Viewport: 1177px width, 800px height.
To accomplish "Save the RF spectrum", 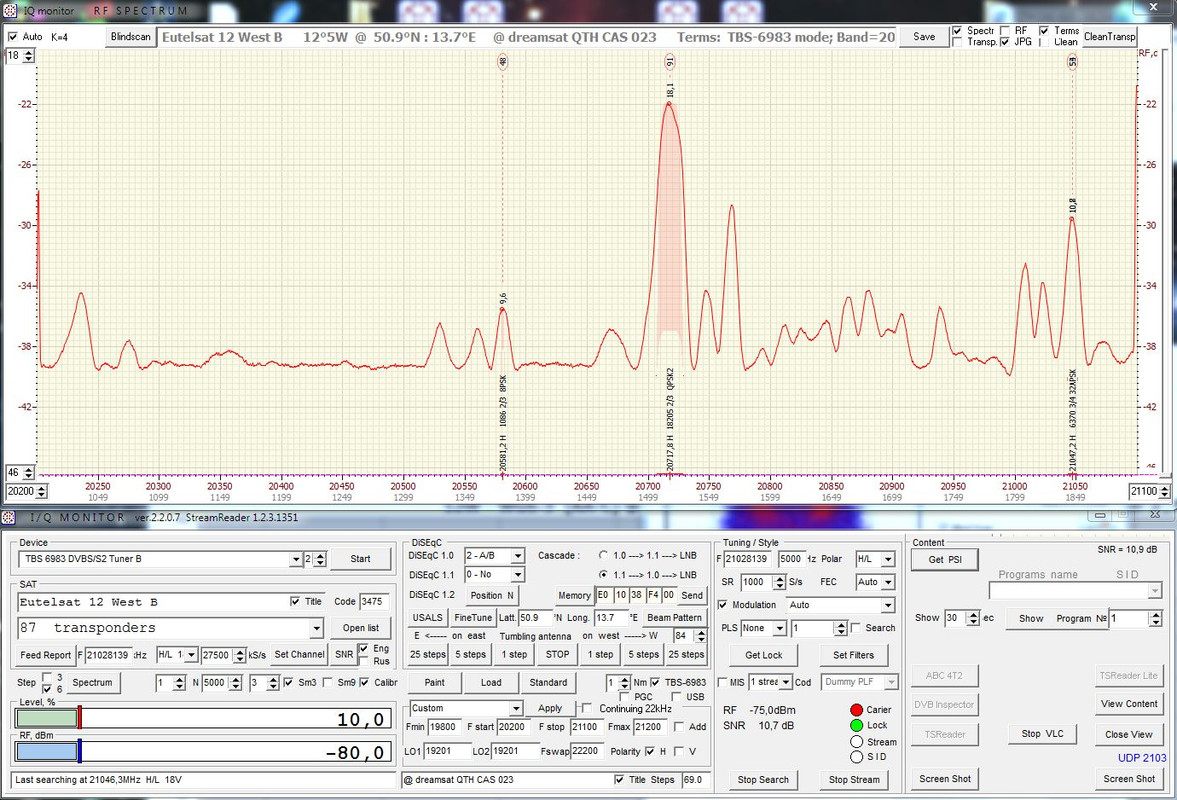I will (924, 37).
